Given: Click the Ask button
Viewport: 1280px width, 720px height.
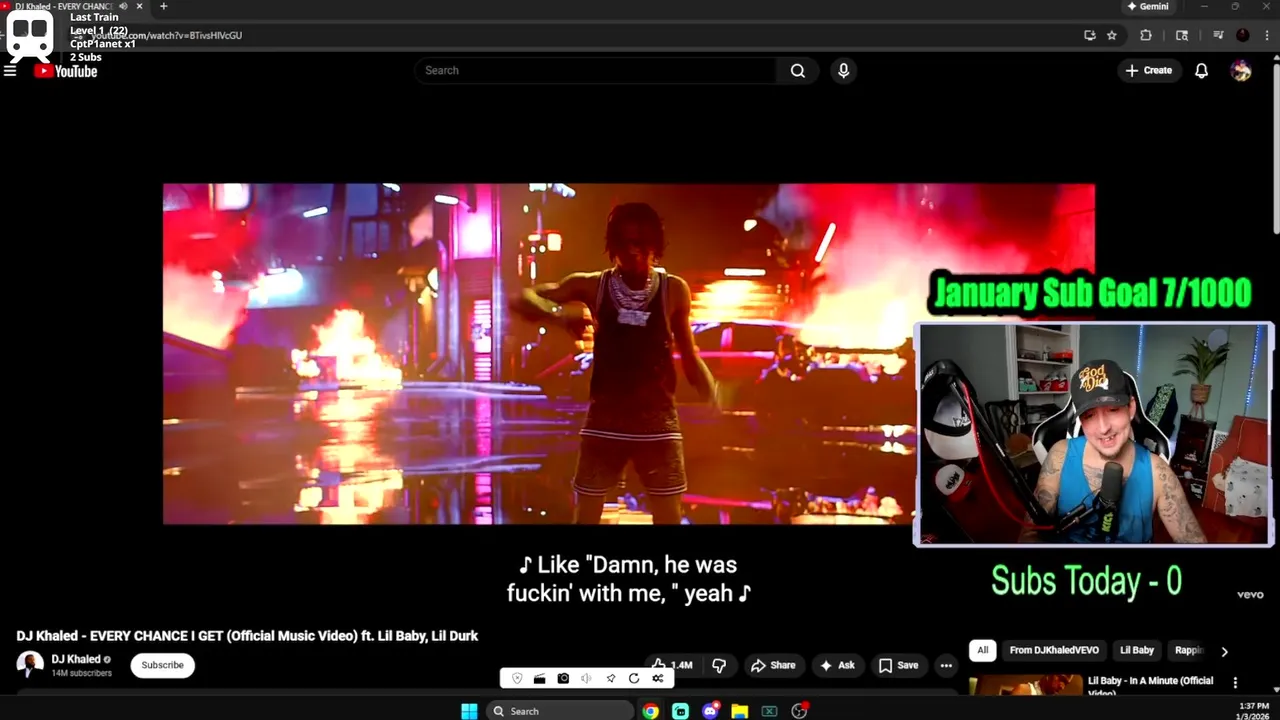Looking at the screenshot, I should point(837,665).
